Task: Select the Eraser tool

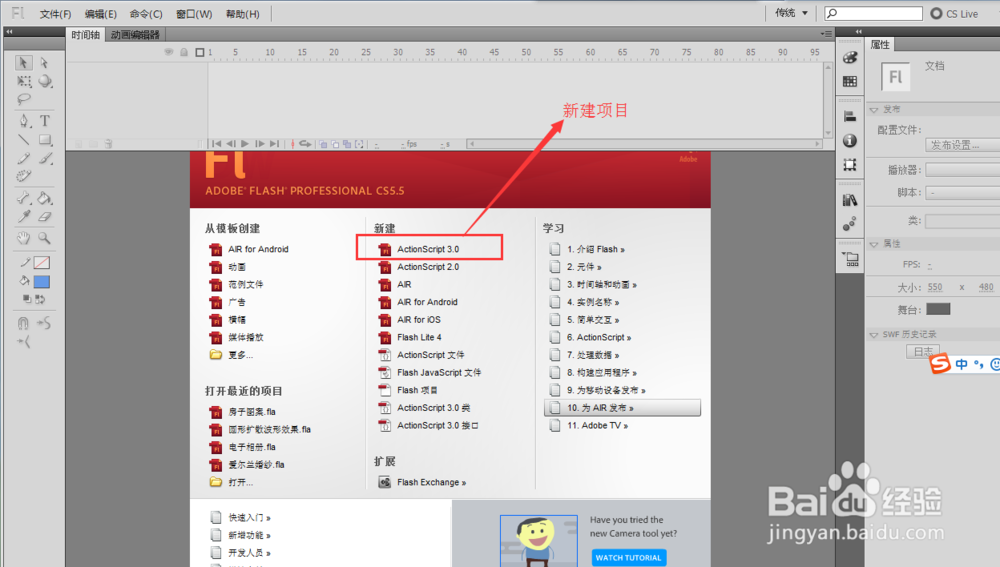Action: [x=45, y=217]
